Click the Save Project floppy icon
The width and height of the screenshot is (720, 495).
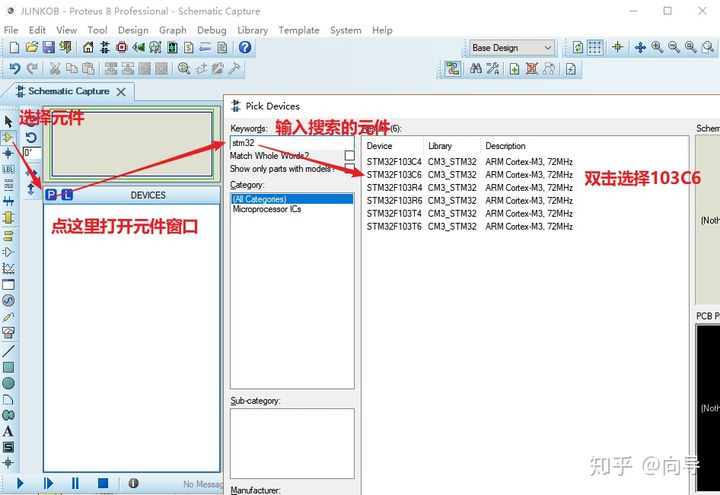pos(48,47)
